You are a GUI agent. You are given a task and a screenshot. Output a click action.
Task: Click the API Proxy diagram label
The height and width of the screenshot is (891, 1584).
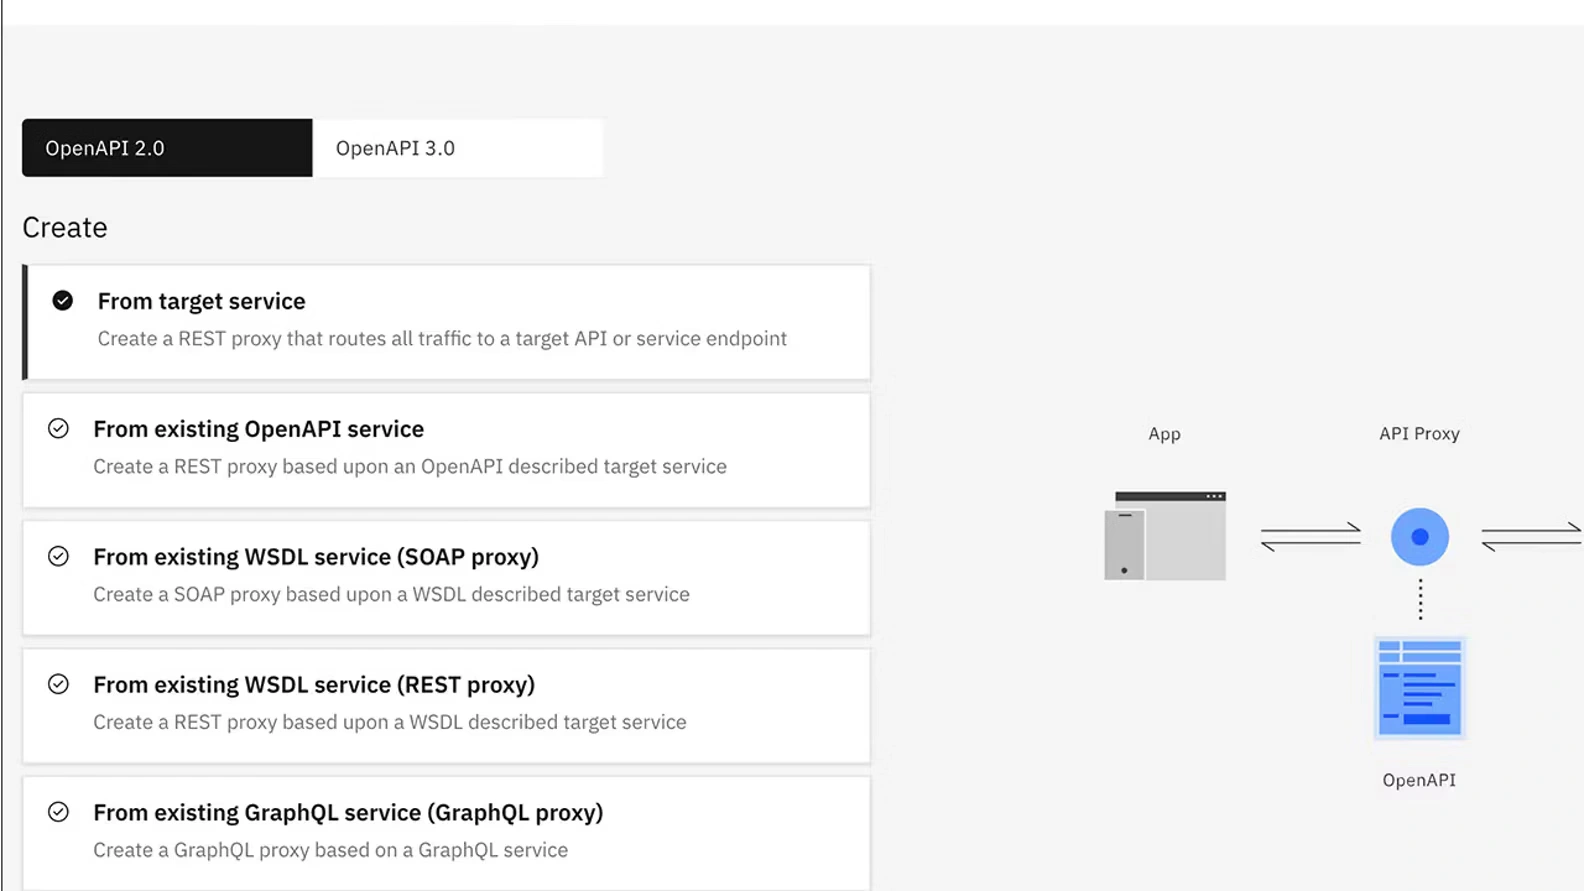coord(1419,434)
